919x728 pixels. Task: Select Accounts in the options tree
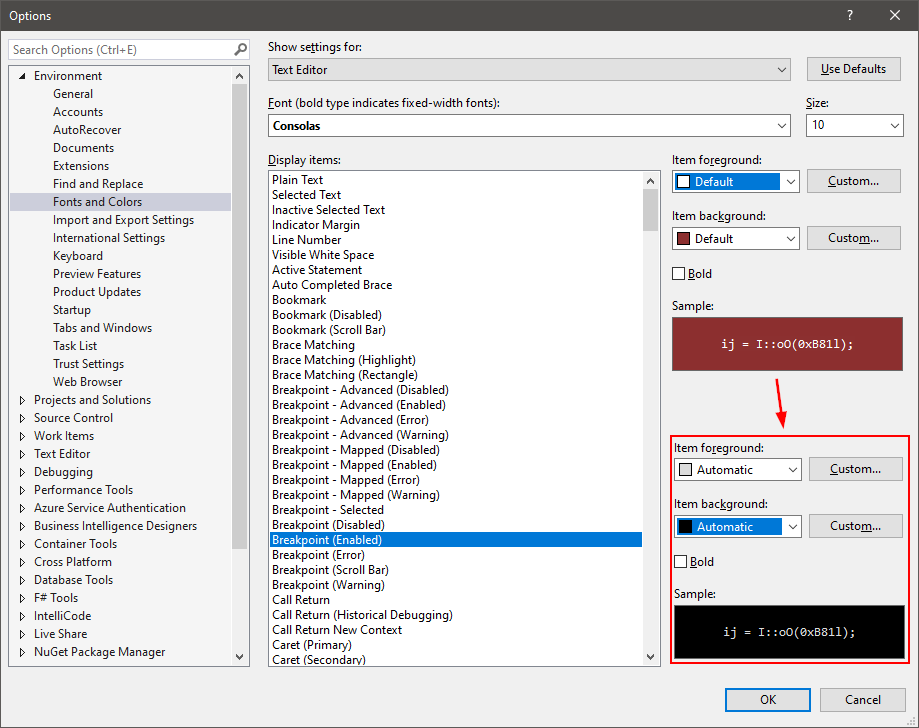coord(78,112)
